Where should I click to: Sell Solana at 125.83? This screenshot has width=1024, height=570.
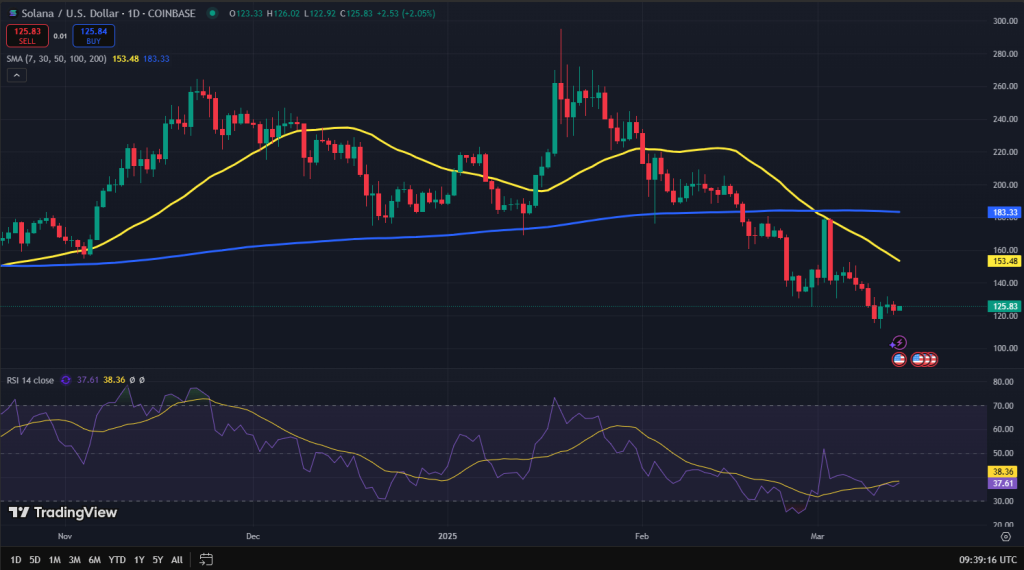point(27,36)
